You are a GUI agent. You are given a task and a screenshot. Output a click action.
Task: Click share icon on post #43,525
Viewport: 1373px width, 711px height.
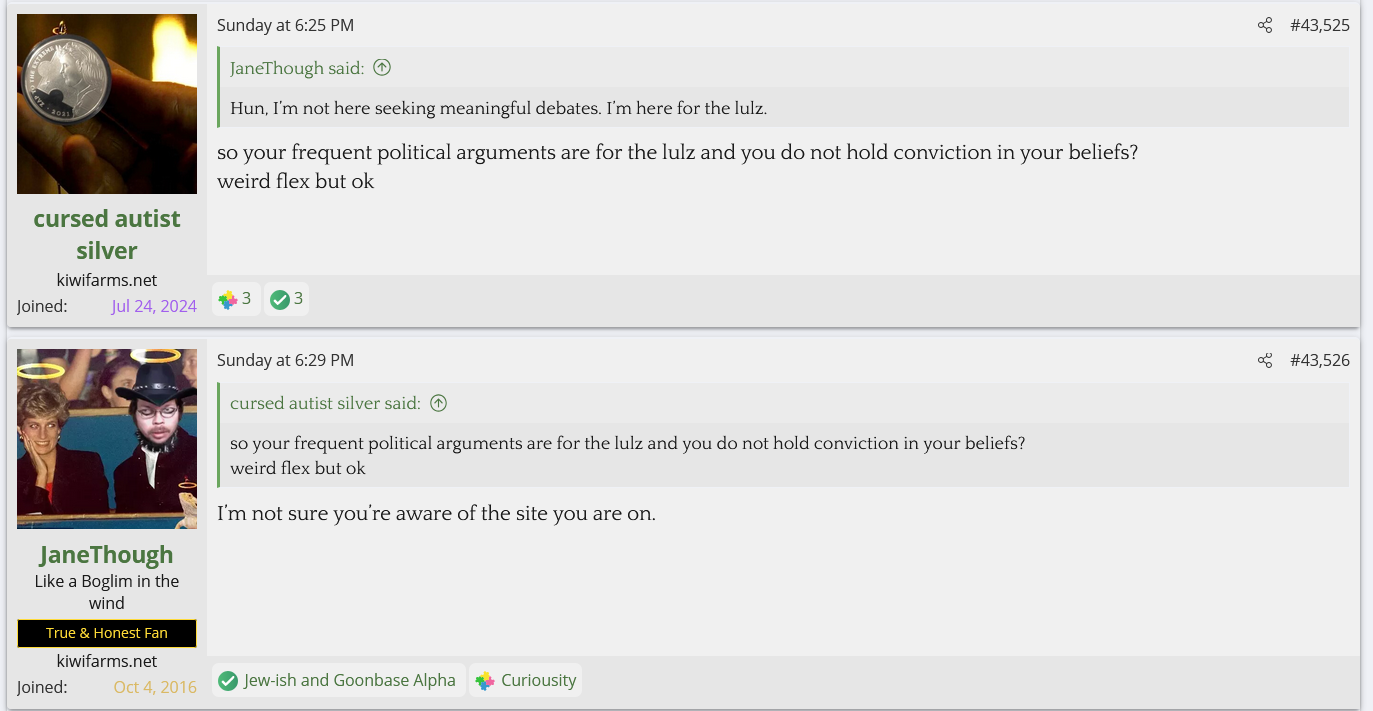[x=1265, y=26]
